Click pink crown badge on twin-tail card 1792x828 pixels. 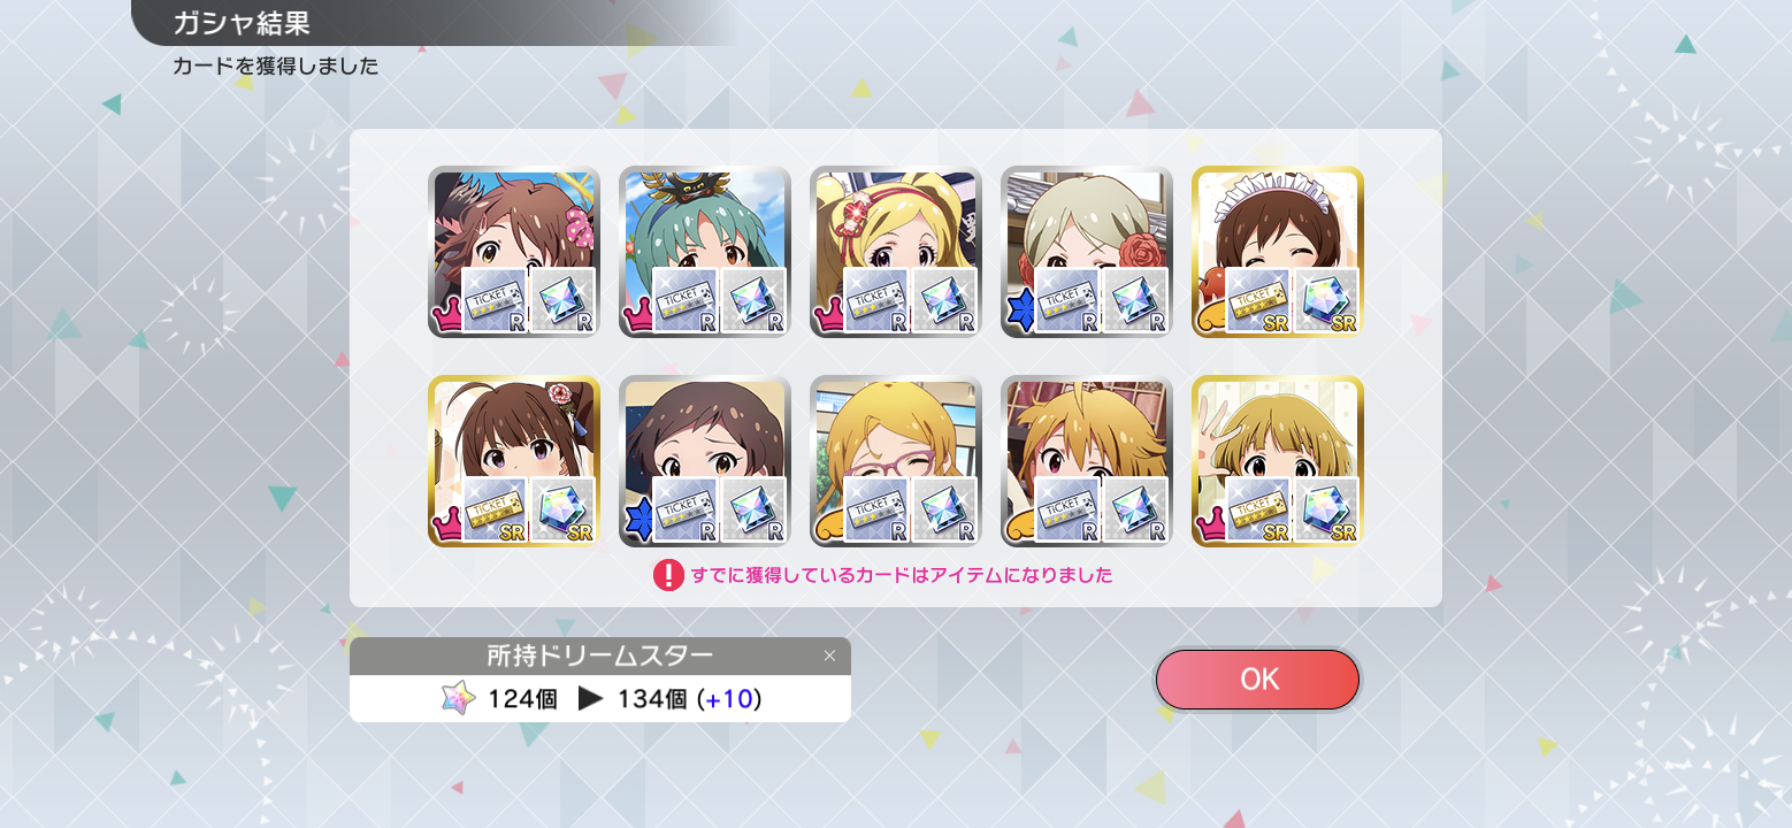(x=829, y=317)
